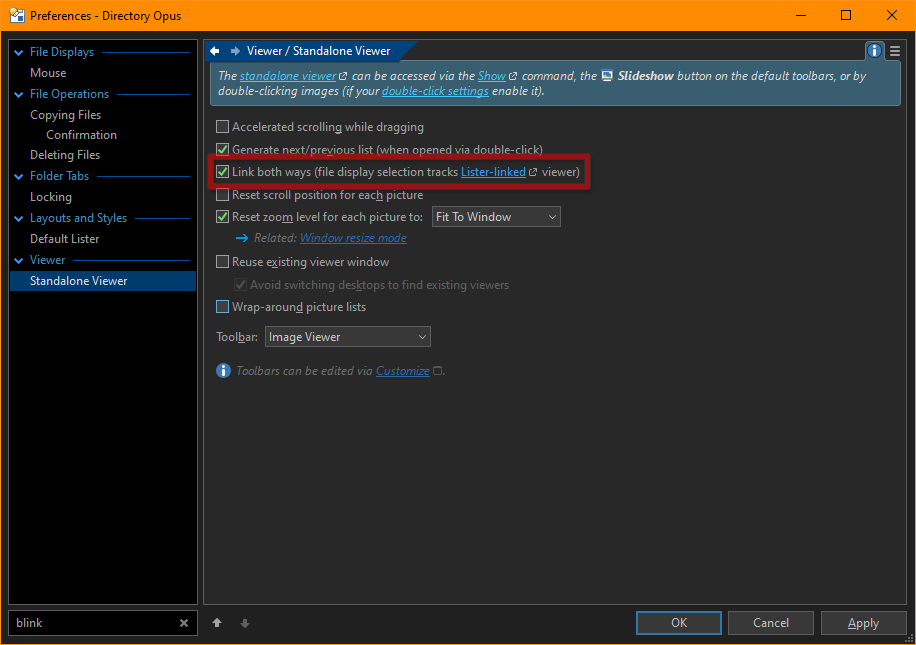916x645 pixels.
Task: Open the Locking page
Action: point(51,197)
